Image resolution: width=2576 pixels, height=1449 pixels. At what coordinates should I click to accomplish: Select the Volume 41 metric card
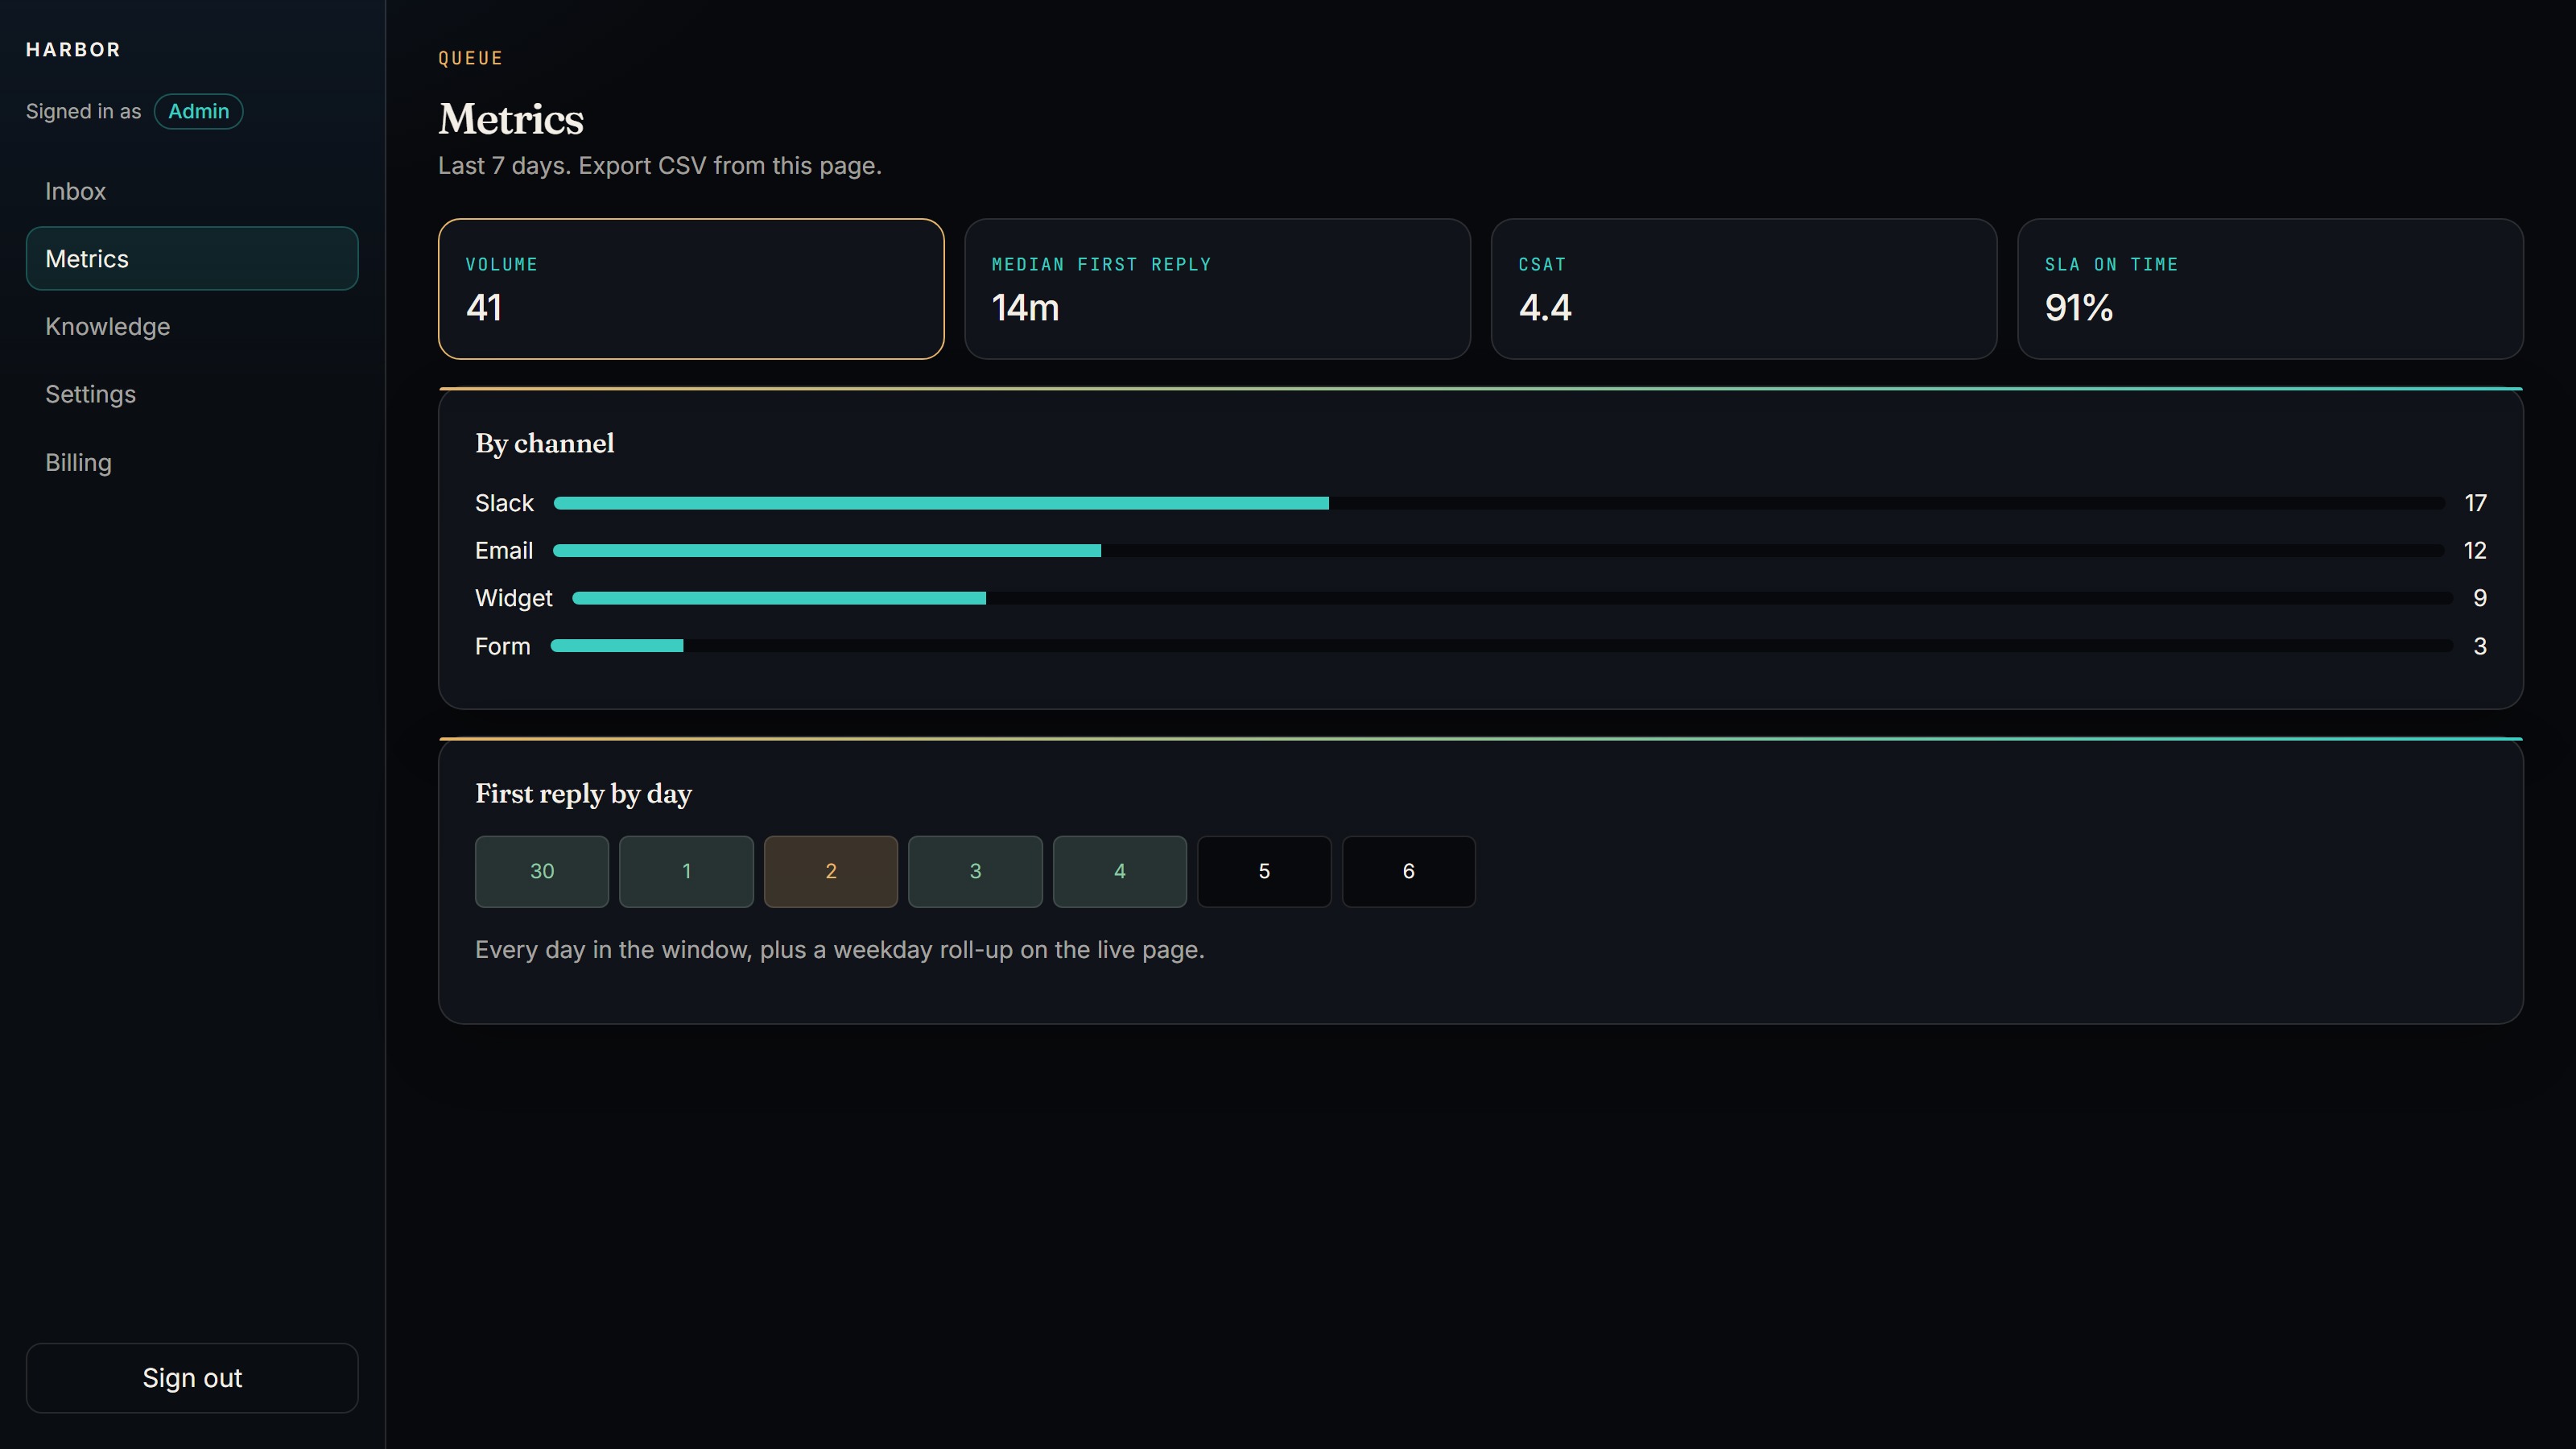[691, 289]
